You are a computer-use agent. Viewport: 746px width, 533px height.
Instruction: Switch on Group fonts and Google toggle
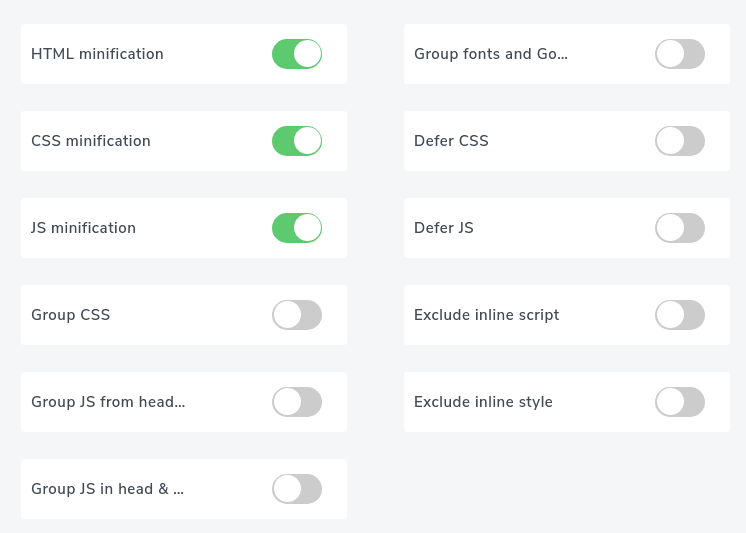click(x=680, y=54)
